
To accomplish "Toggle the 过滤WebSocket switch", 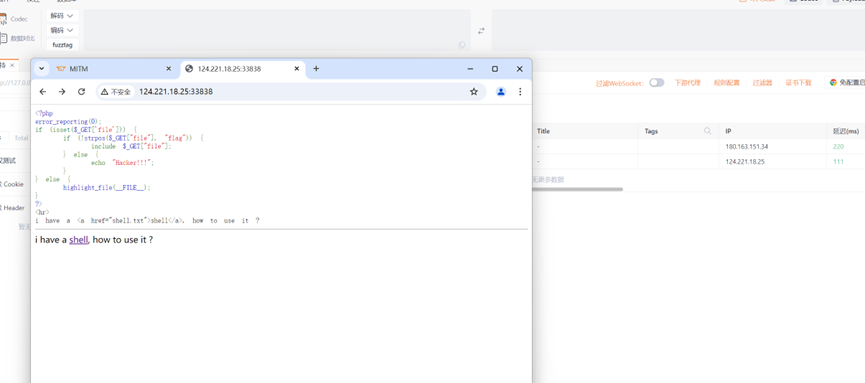I will point(656,83).
